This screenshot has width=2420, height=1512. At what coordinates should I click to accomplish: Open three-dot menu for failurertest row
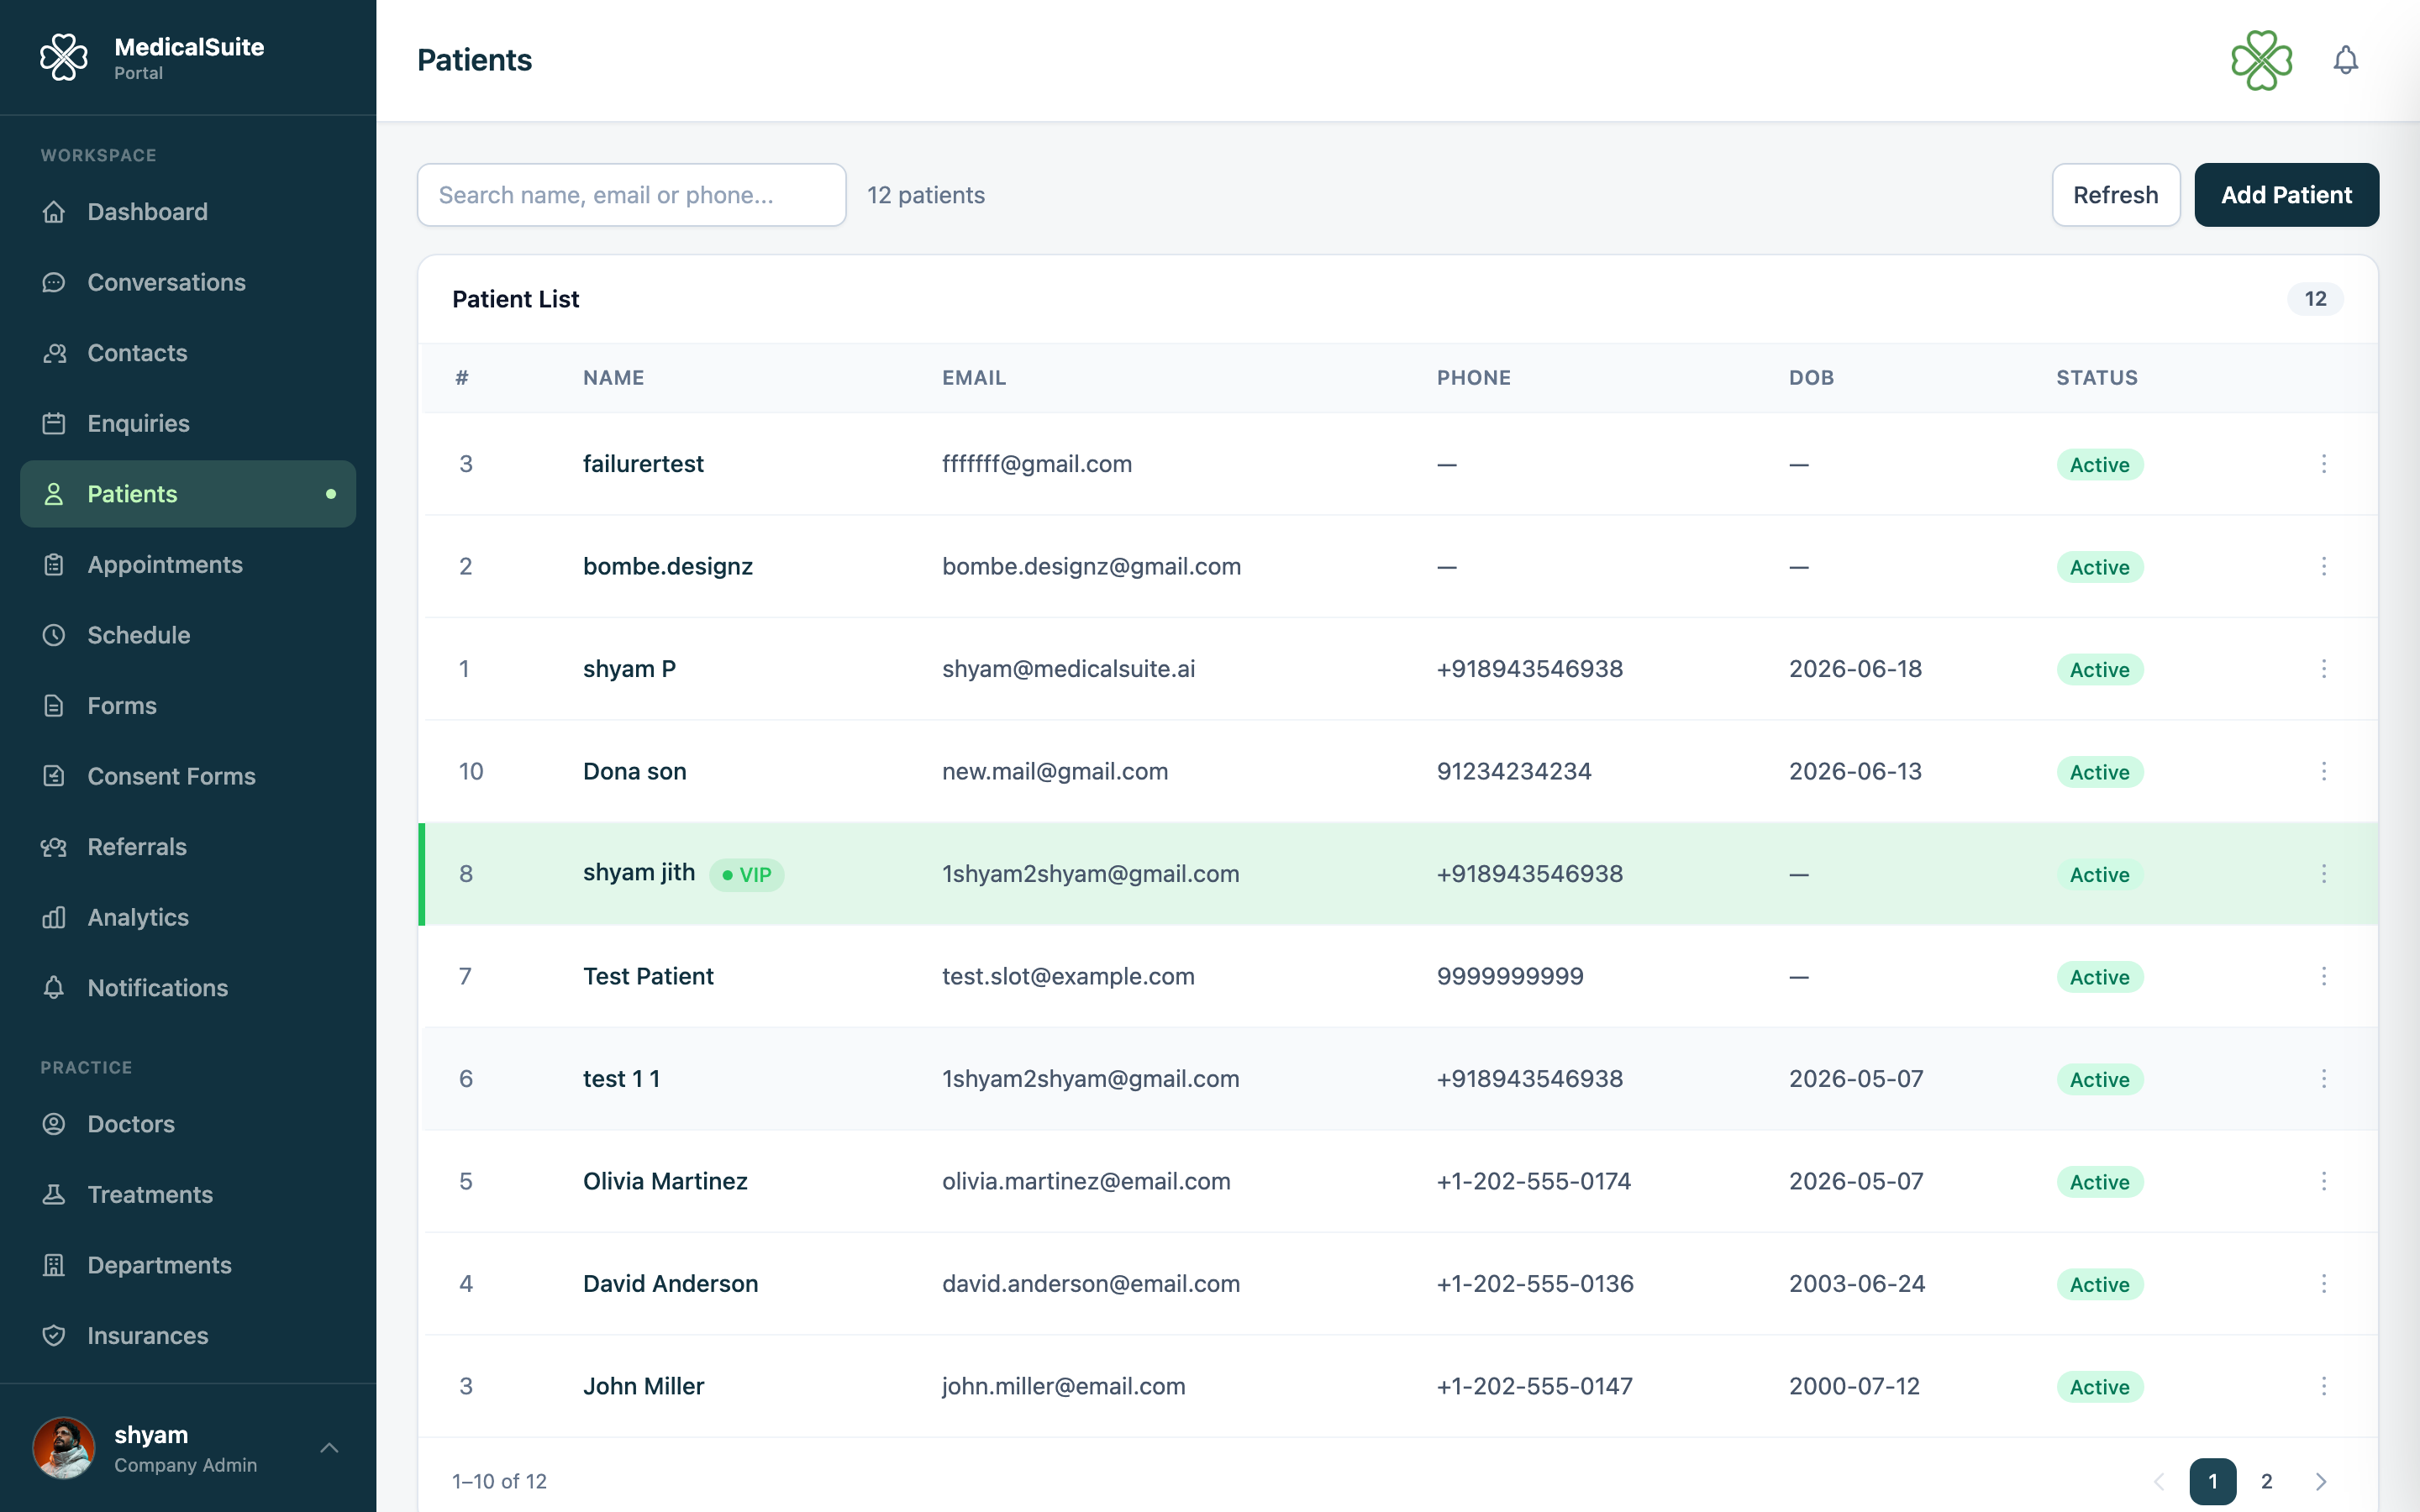2323,464
